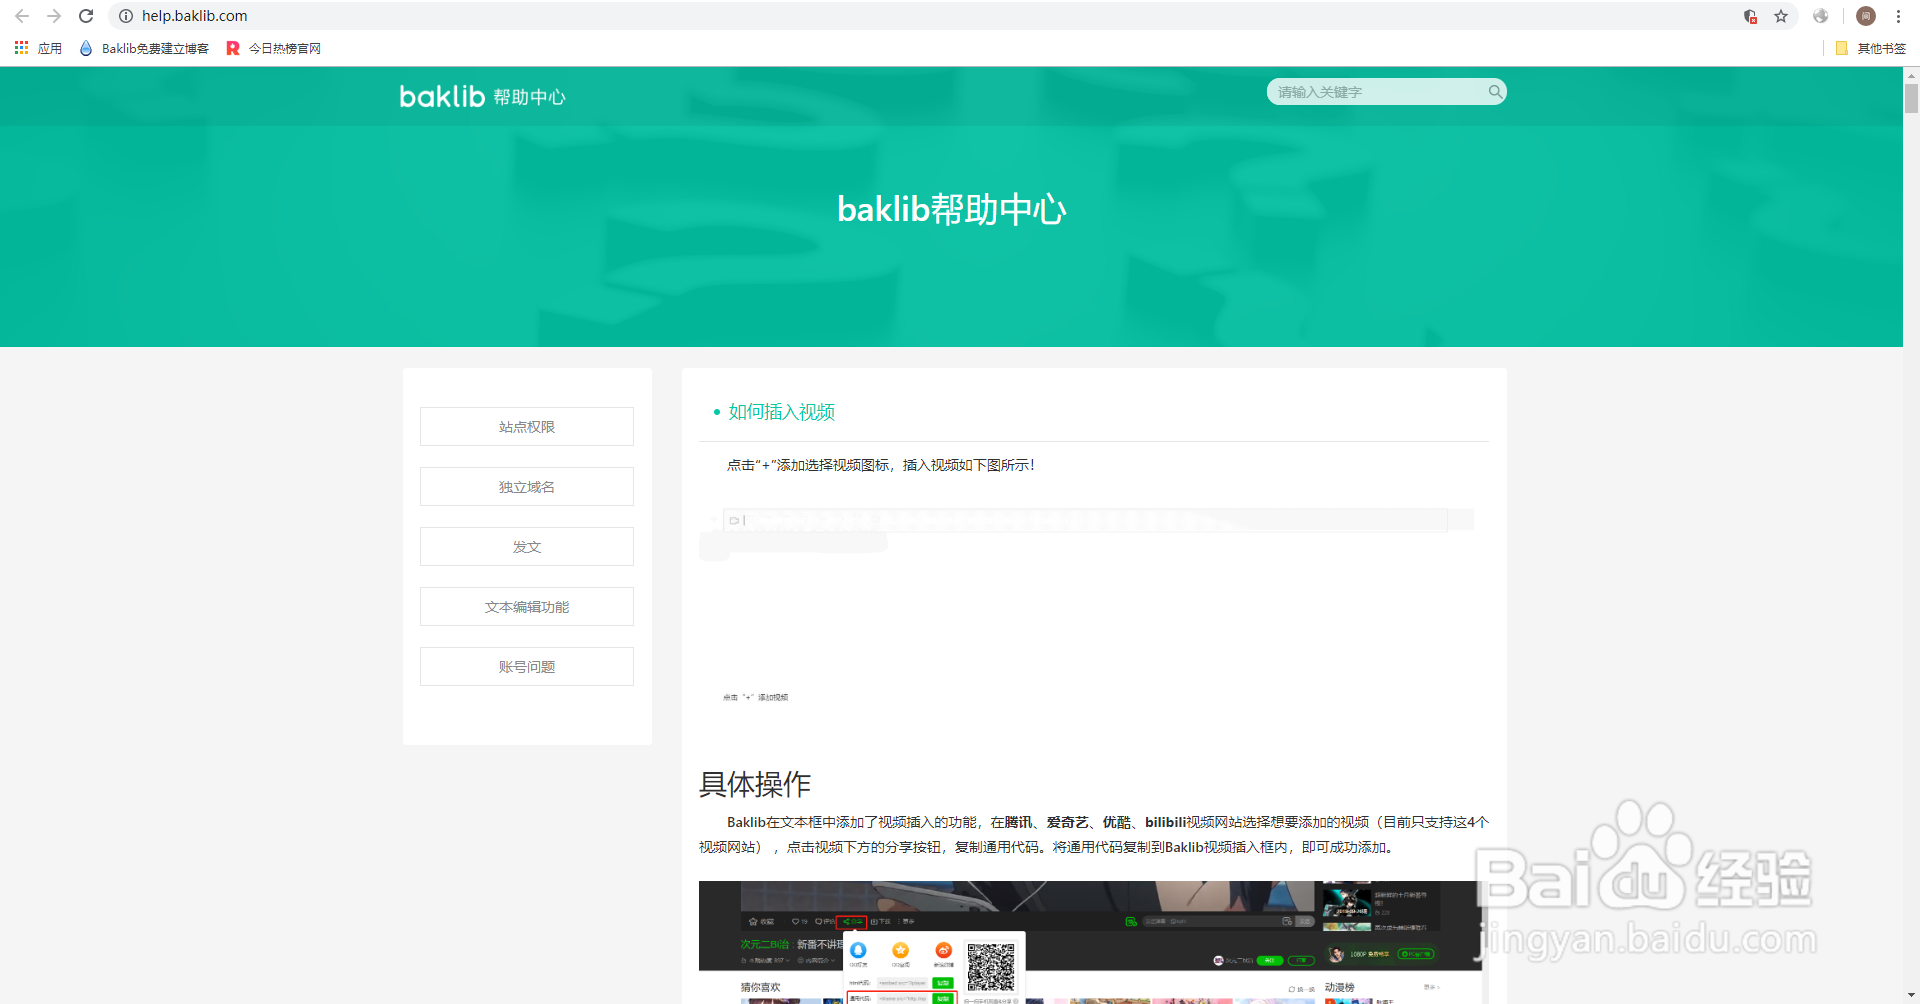The width and height of the screenshot is (1920, 1004).
Task: Bookmark this page via the star icon
Action: coord(1782,16)
